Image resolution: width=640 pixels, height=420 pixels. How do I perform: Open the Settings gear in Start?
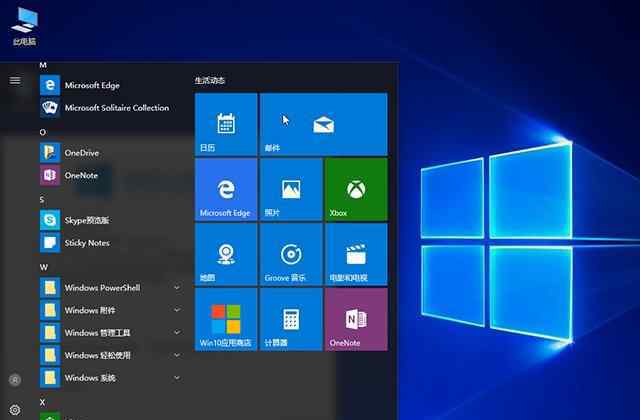click(15, 409)
